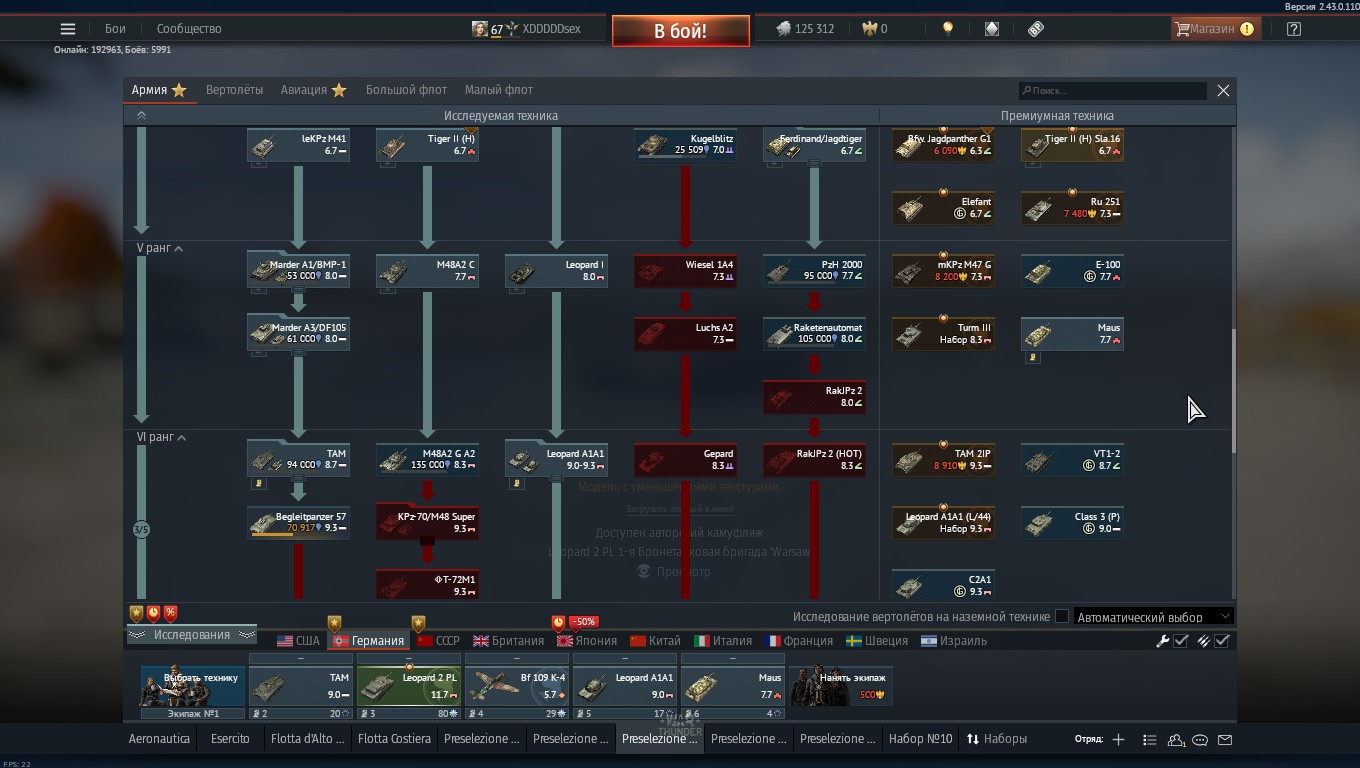Click Recruit crew button
1360x768 pixels.
pyautogui.click(x=841, y=687)
